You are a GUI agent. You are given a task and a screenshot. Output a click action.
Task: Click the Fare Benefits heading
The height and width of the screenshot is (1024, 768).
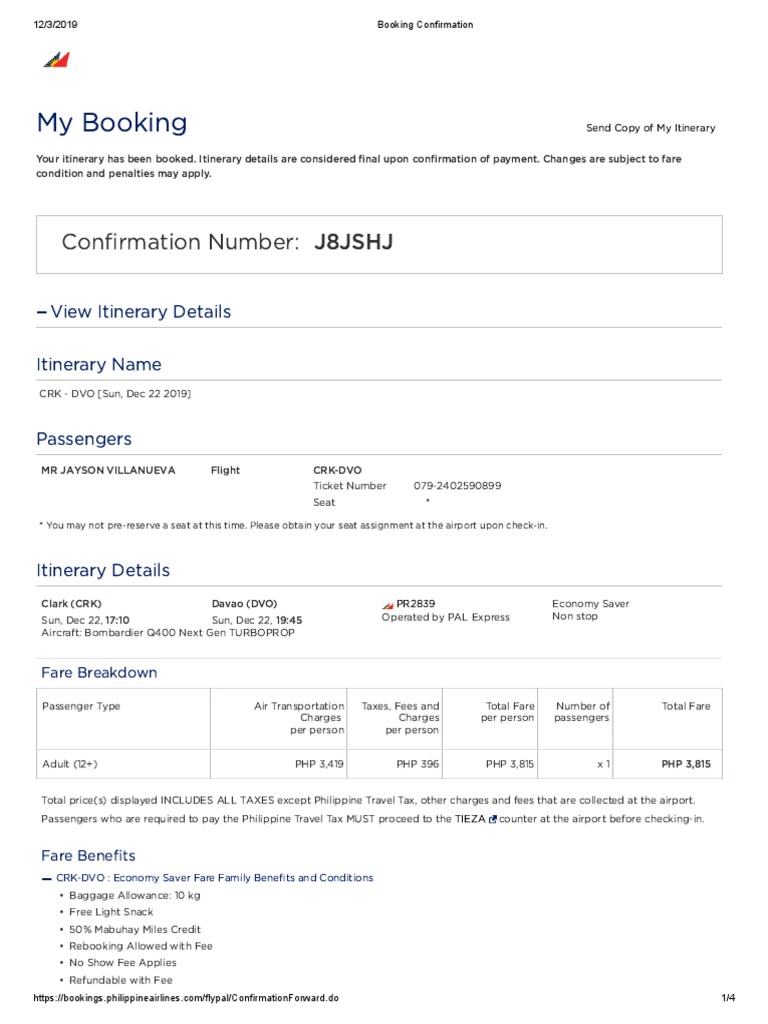click(88, 856)
